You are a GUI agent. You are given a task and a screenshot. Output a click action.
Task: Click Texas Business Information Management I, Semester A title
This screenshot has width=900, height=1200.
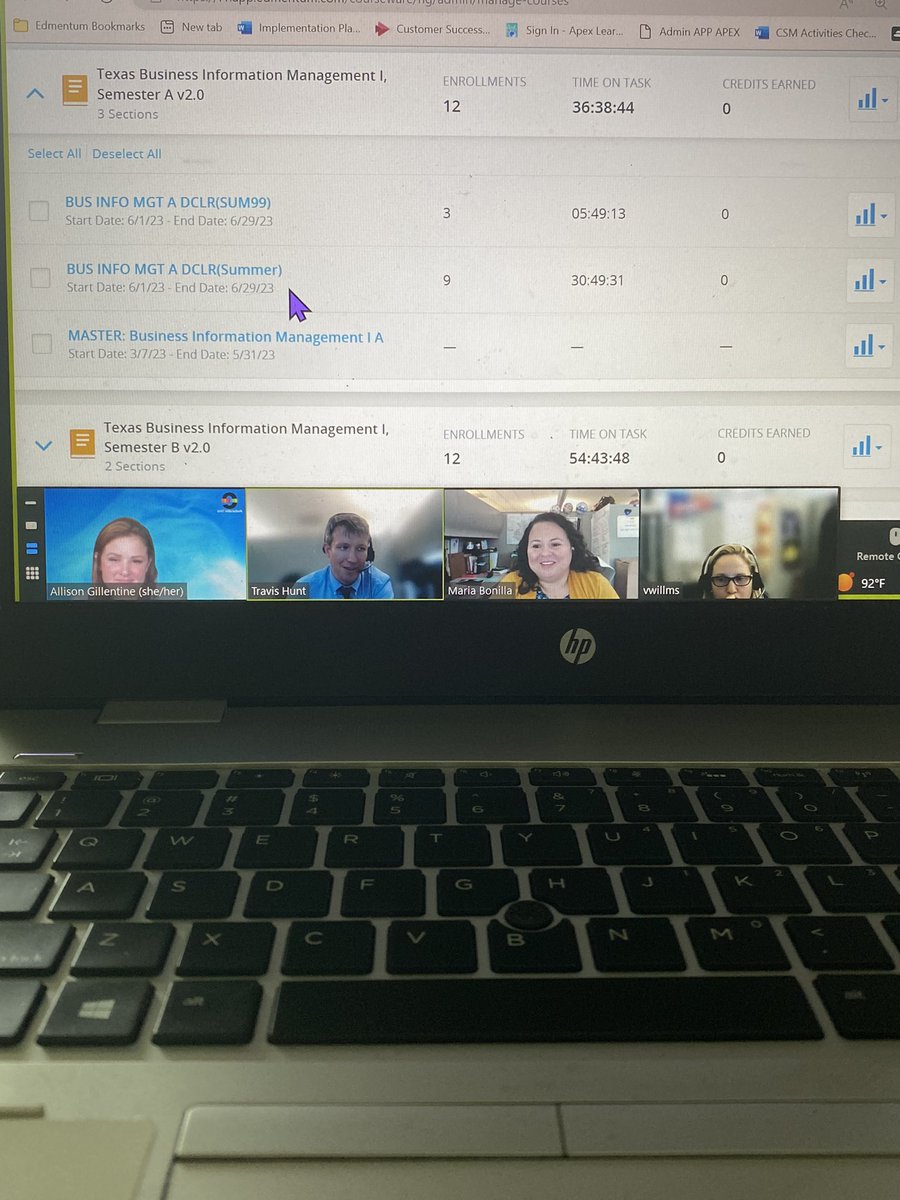coord(242,84)
